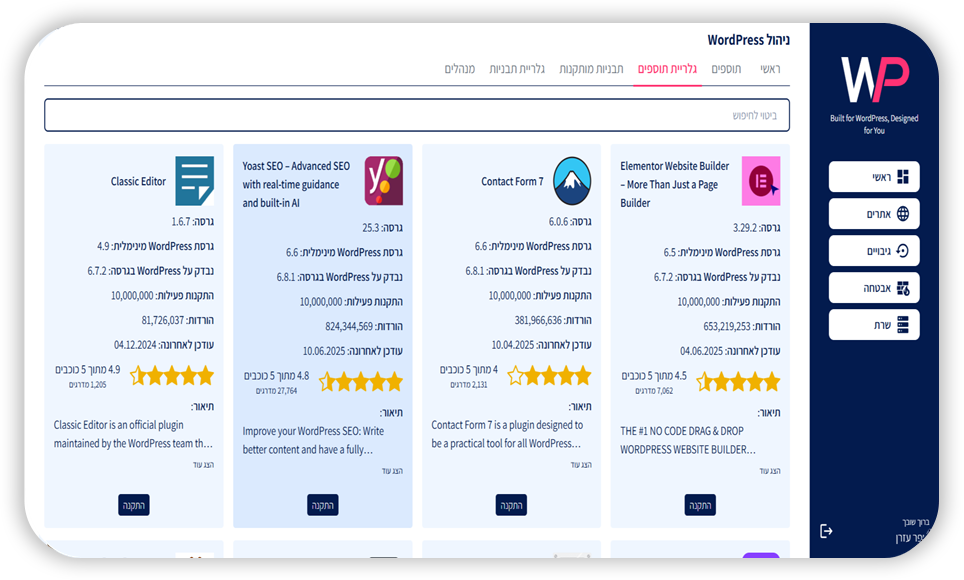Click the Contact Form 7 star rating
Viewport: 964px width, 580px height.
click(x=550, y=376)
